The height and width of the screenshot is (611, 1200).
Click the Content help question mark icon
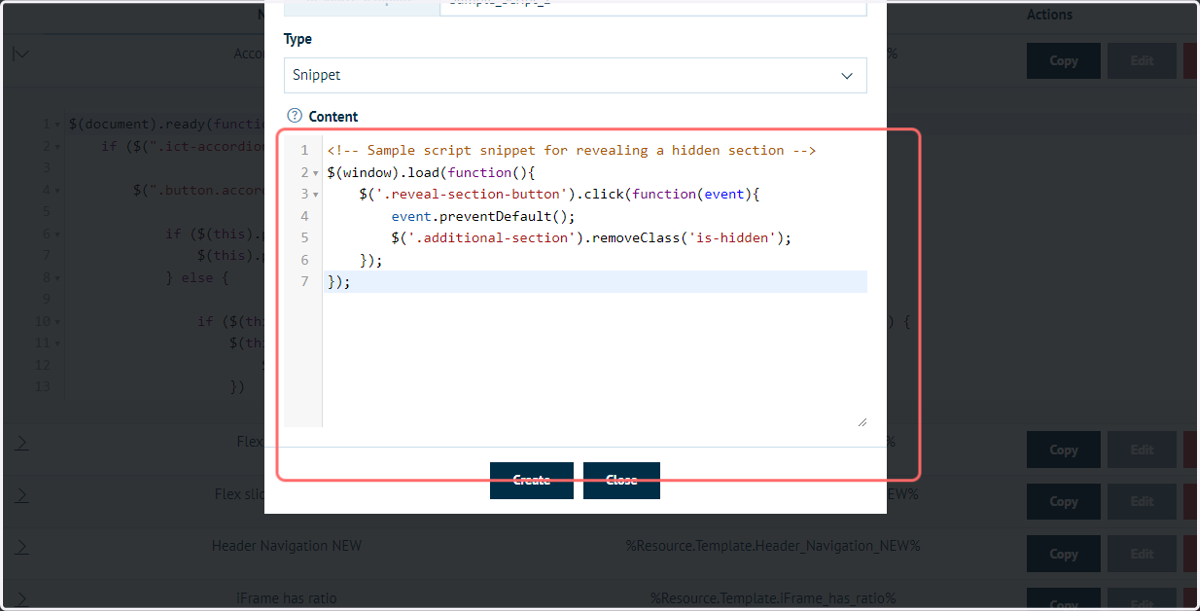click(x=294, y=116)
